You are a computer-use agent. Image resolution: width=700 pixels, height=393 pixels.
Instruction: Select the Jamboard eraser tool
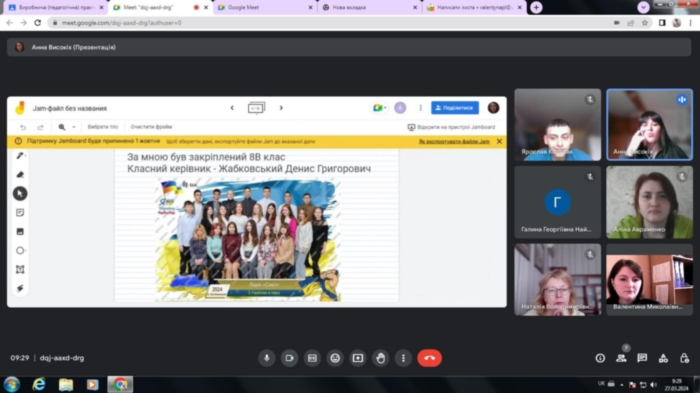click(20, 175)
